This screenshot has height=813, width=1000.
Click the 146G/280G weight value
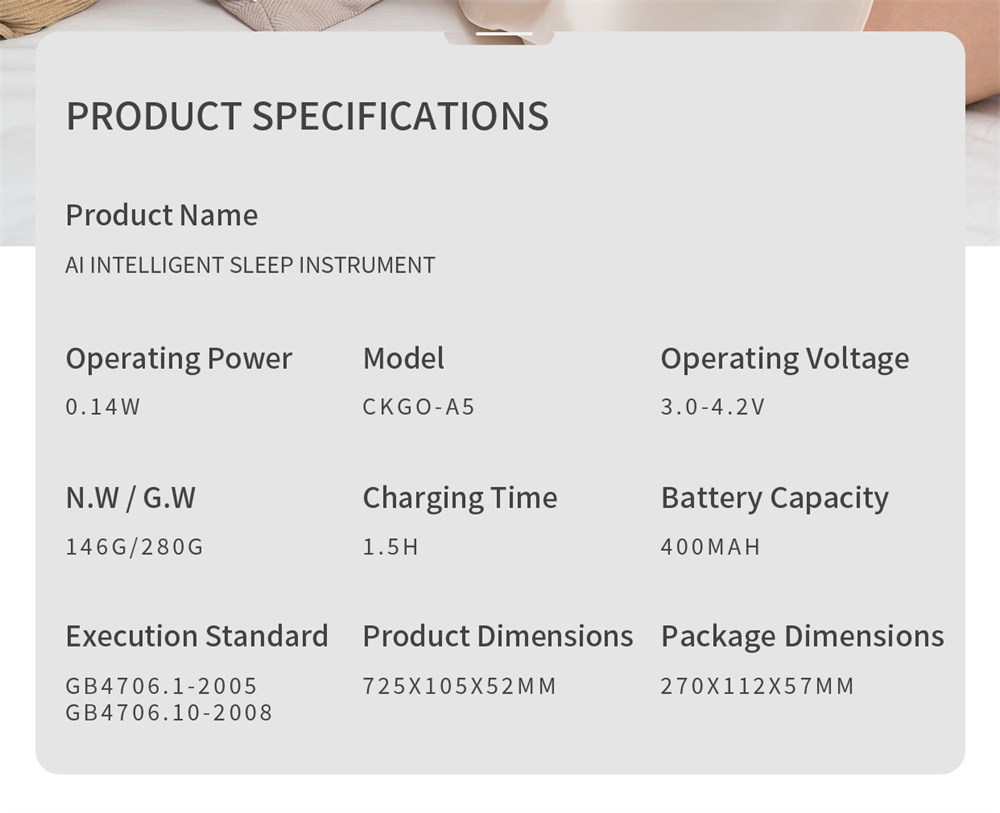pos(134,547)
